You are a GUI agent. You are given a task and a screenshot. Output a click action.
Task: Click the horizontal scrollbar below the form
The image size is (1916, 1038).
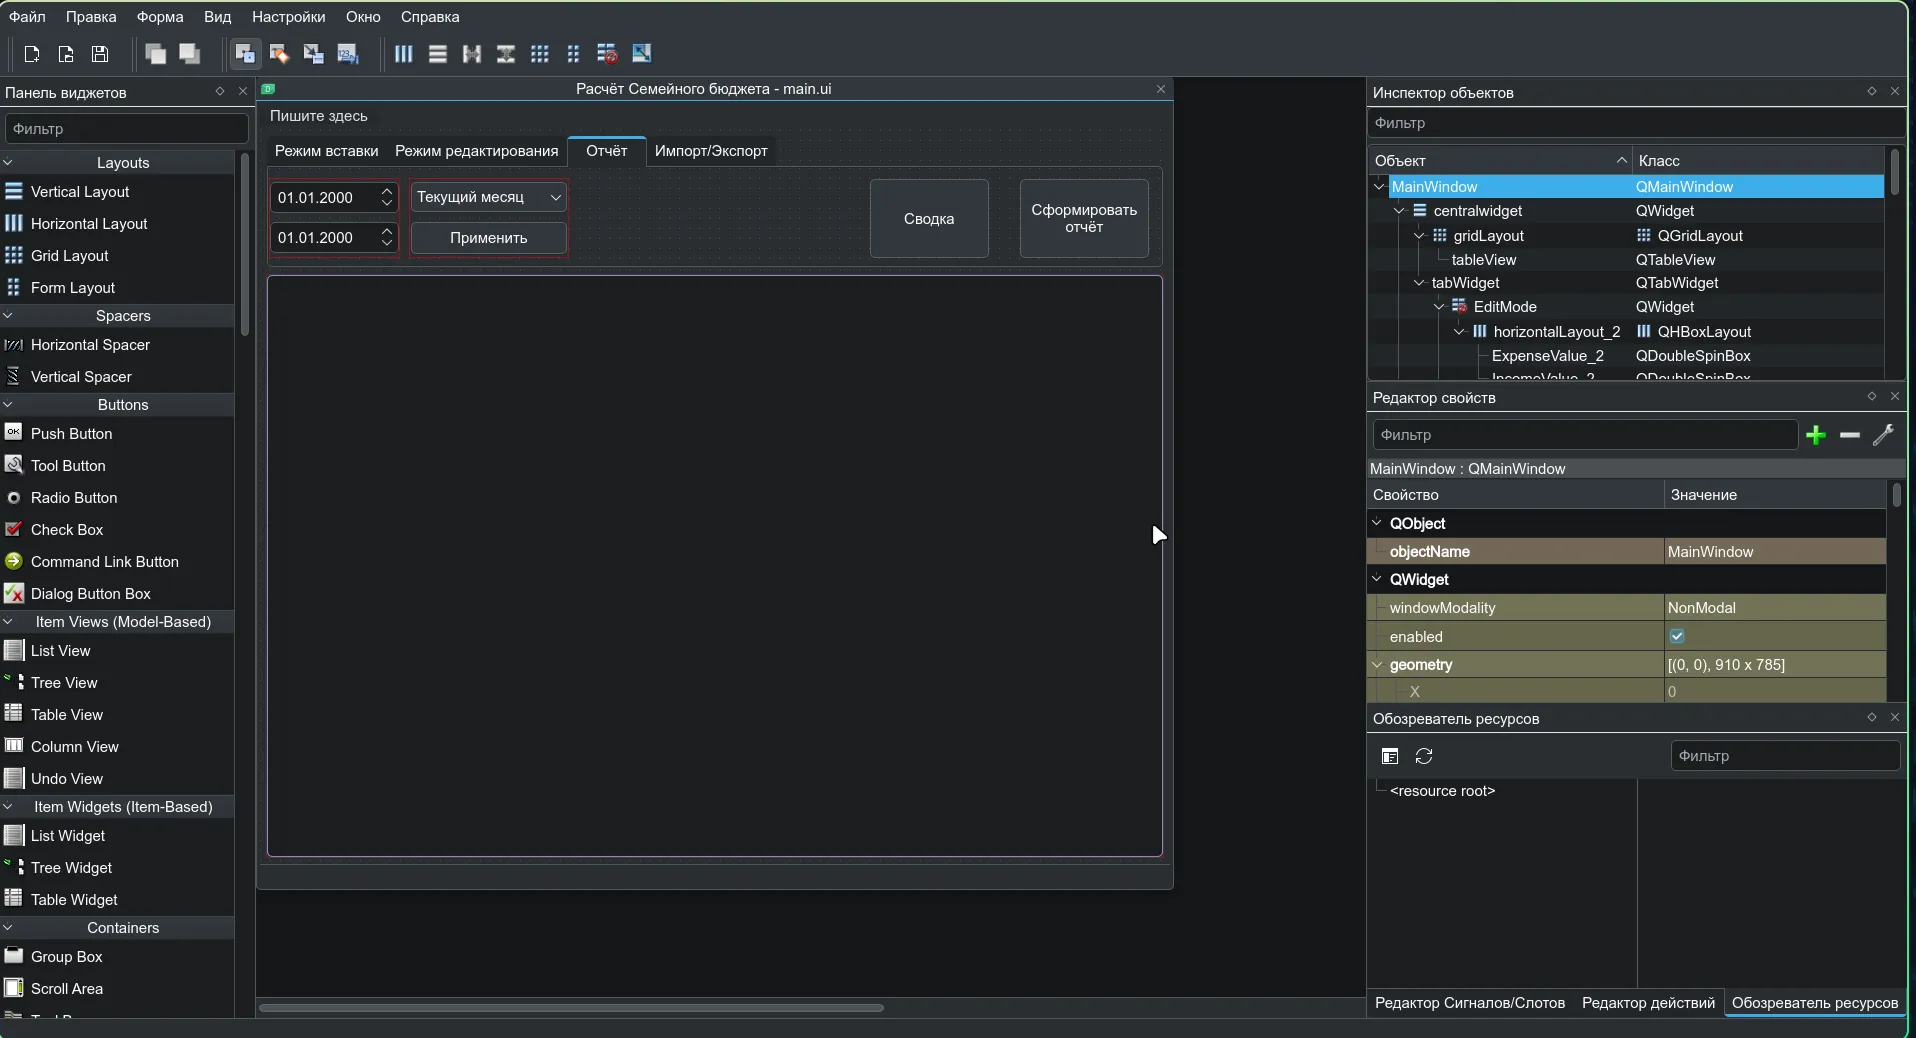(x=571, y=1008)
